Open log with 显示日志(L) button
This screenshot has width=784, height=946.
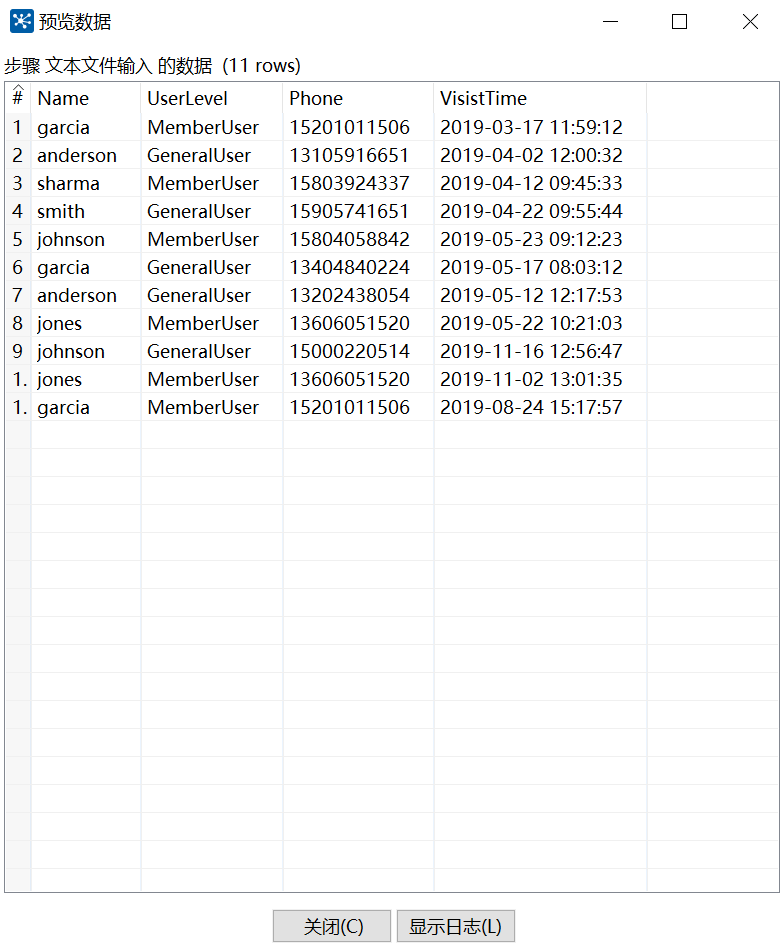click(456, 925)
